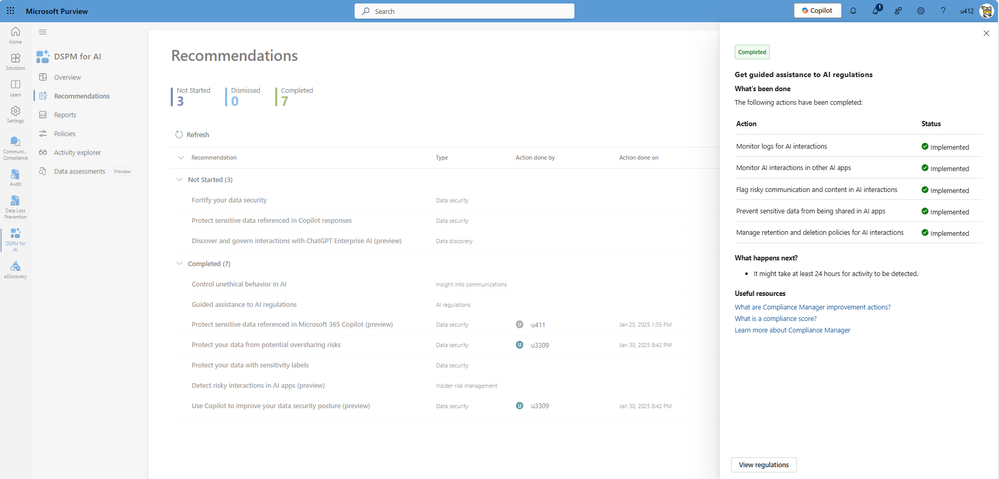Image resolution: width=999 pixels, height=479 pixels.
Task: Click the Dismissed count 0
Action: pyautogui.click(x=235, y=101)
